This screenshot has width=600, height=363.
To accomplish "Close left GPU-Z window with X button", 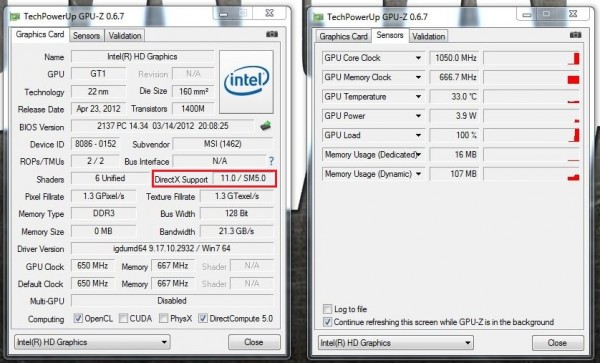I will click(269, 13).
